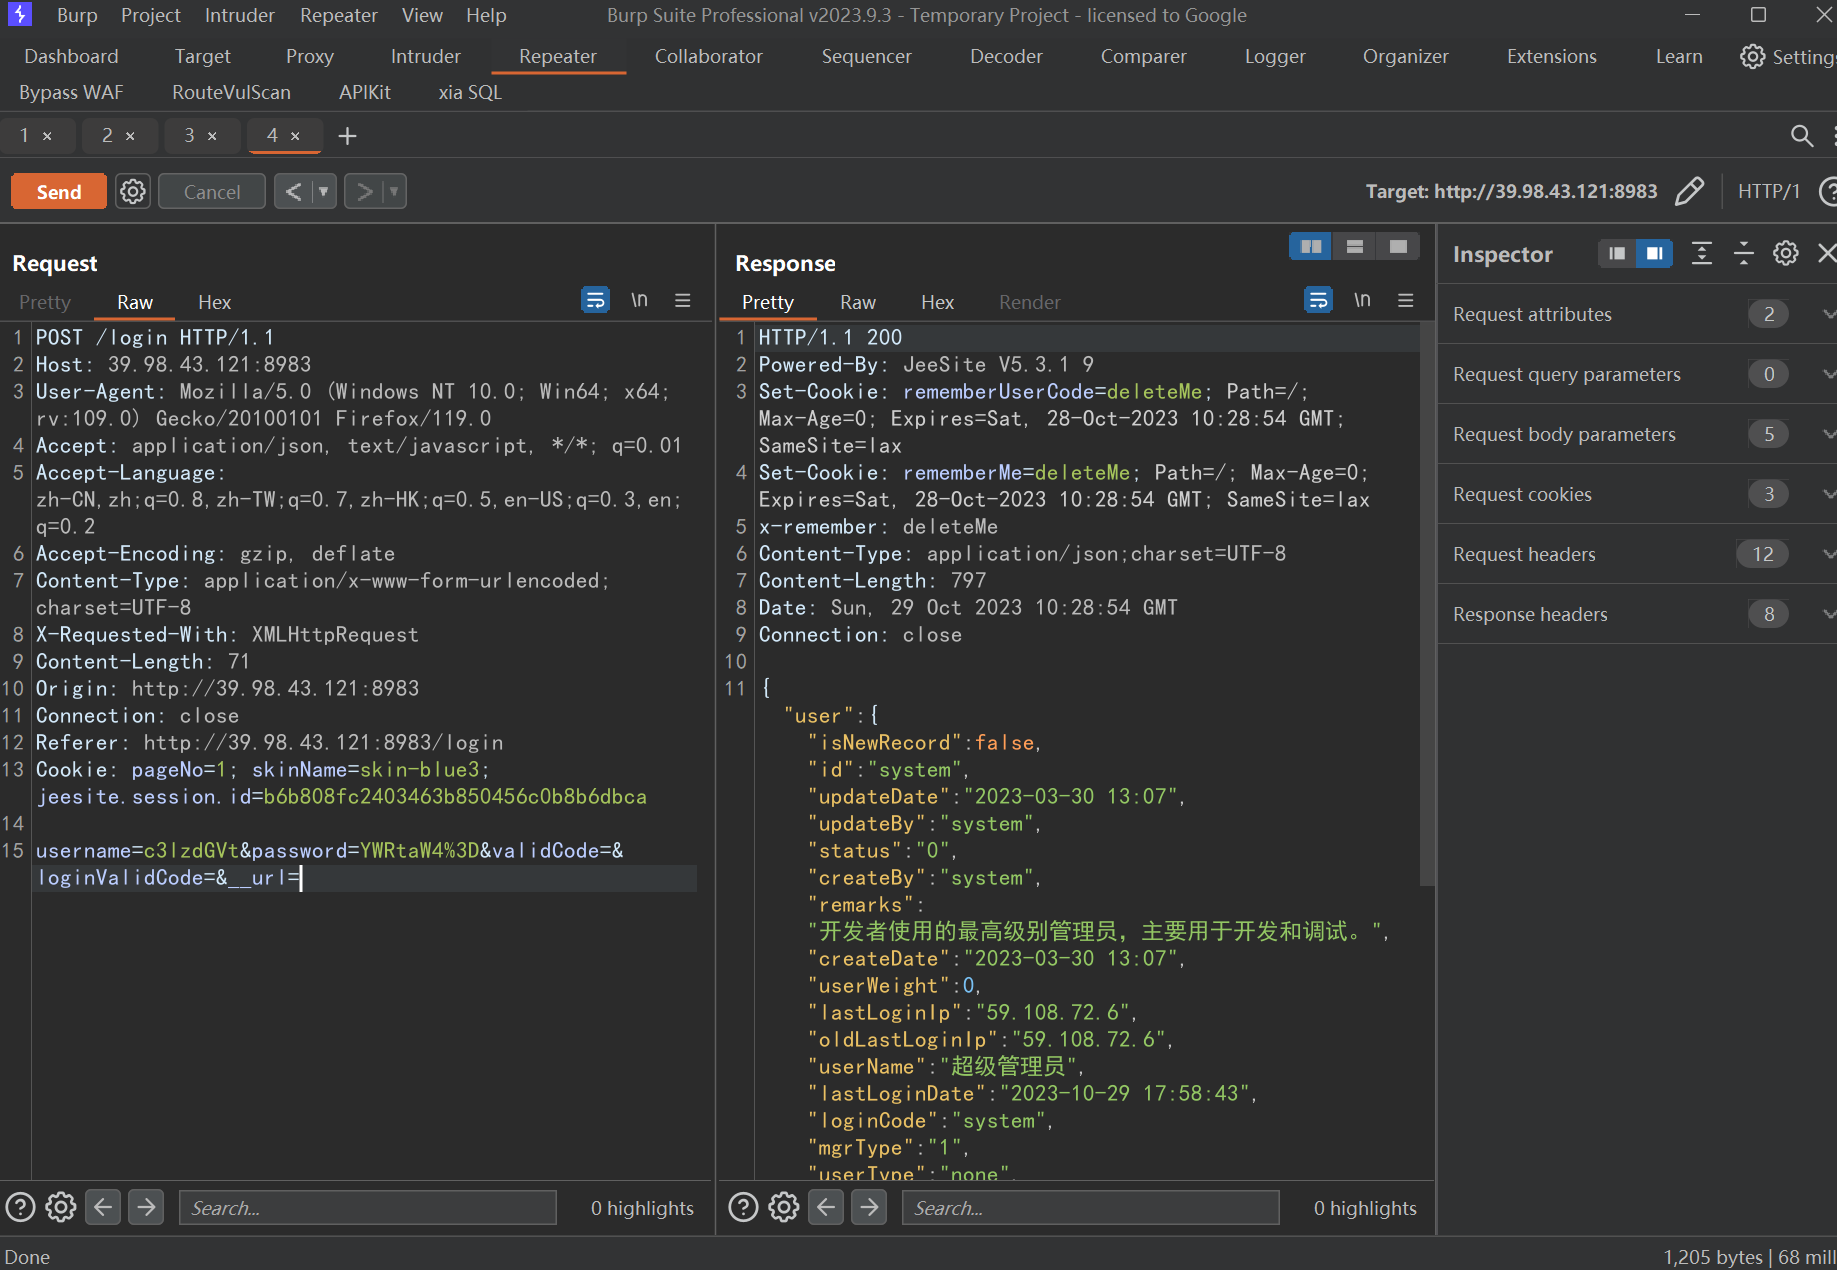Viewport: 1837px width, 1270px height.
Task: Open the history forward dropdown arrow
Action: pos(394,191)
